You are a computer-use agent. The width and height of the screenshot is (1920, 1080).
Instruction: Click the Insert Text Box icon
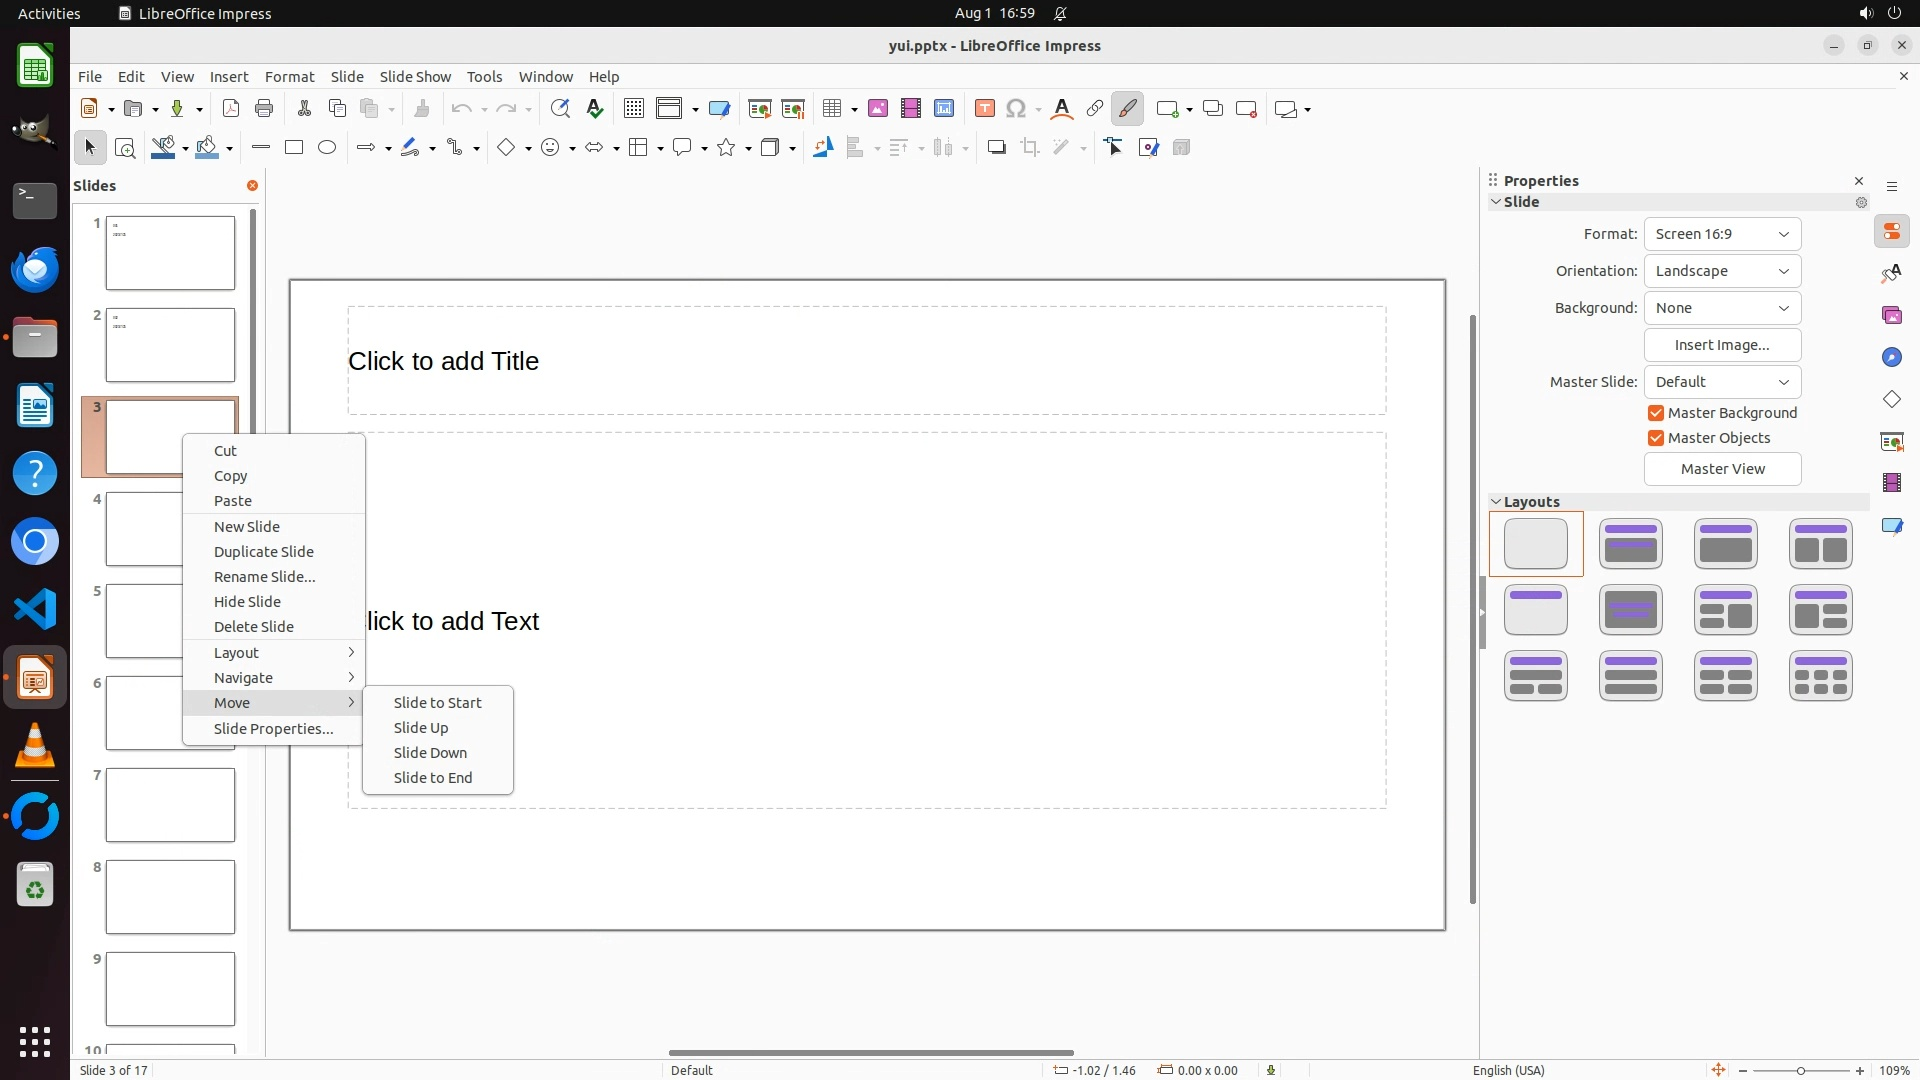tap(984, 109)
